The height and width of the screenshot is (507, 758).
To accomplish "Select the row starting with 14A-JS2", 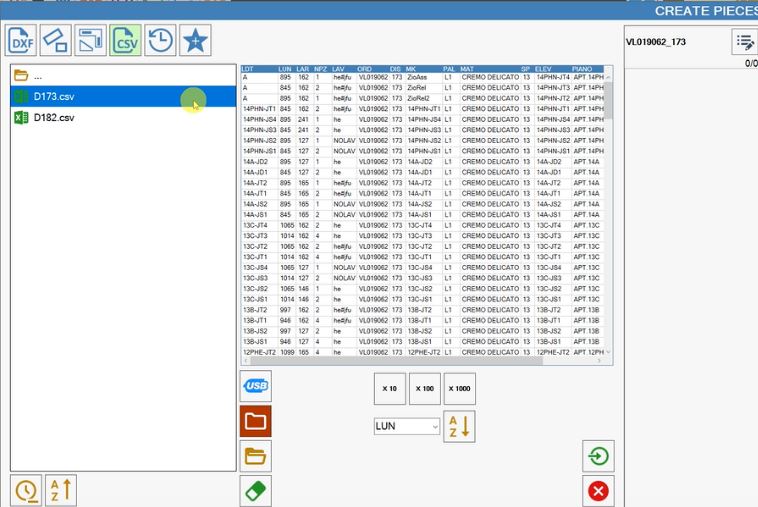I will click(x=423, y=204).
